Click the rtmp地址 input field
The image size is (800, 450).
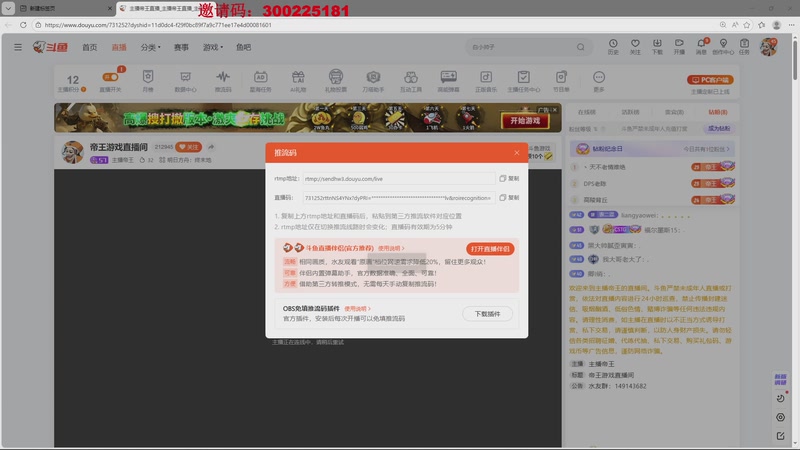tap(398, 179)
